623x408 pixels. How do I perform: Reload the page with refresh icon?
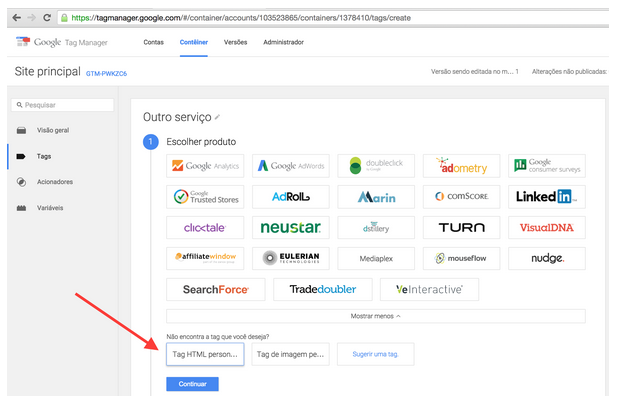coord(47,18)
